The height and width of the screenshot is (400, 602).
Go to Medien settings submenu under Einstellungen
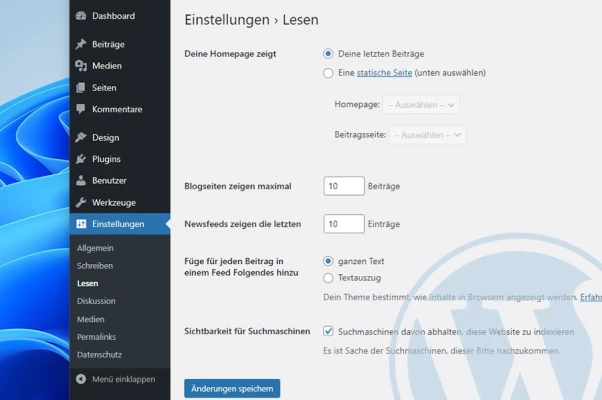(x=91, y=319)
